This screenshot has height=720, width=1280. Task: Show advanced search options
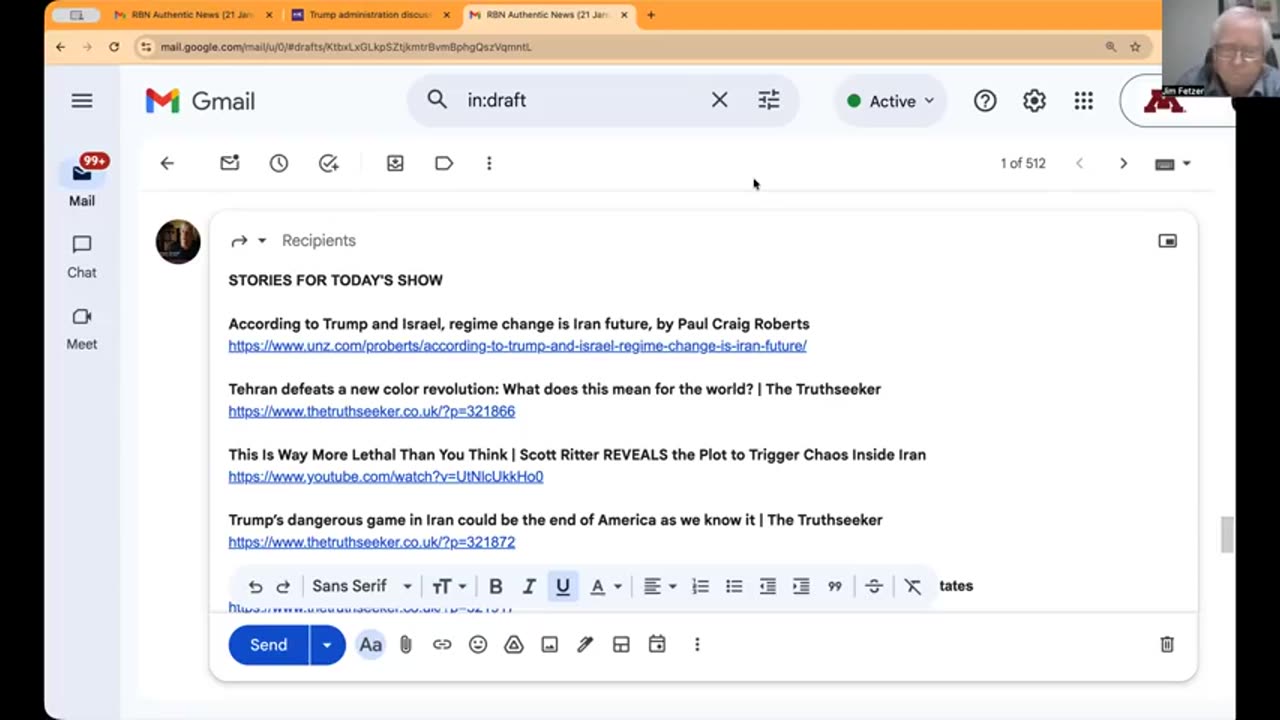[x=768, y=100]
